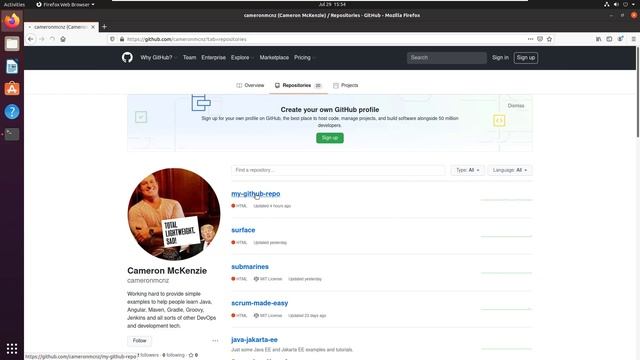Close the cameronmcnz browser tab
Screen dimensions: 640x360
pos(93,27)
